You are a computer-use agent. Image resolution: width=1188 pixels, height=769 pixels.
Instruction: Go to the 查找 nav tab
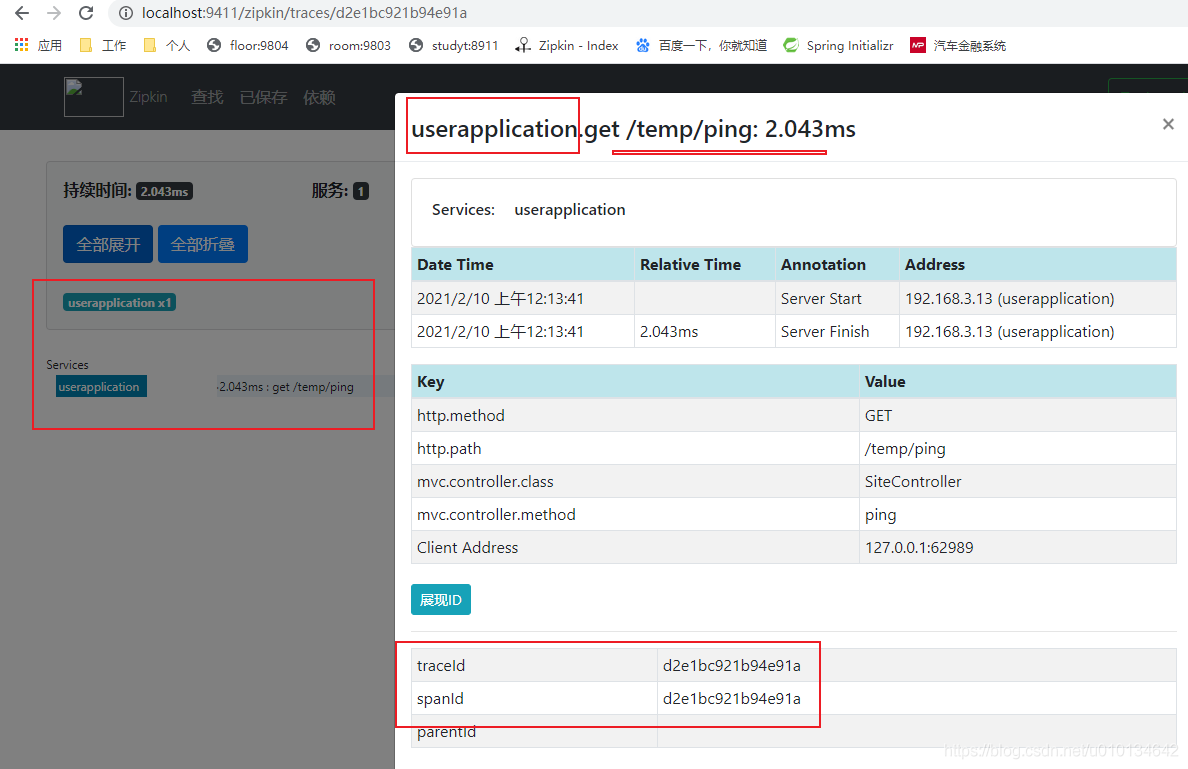[x=207, y=97]
